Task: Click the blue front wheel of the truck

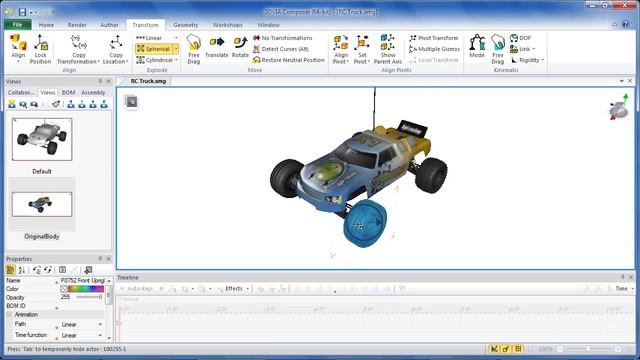Action: click(364, 224)
